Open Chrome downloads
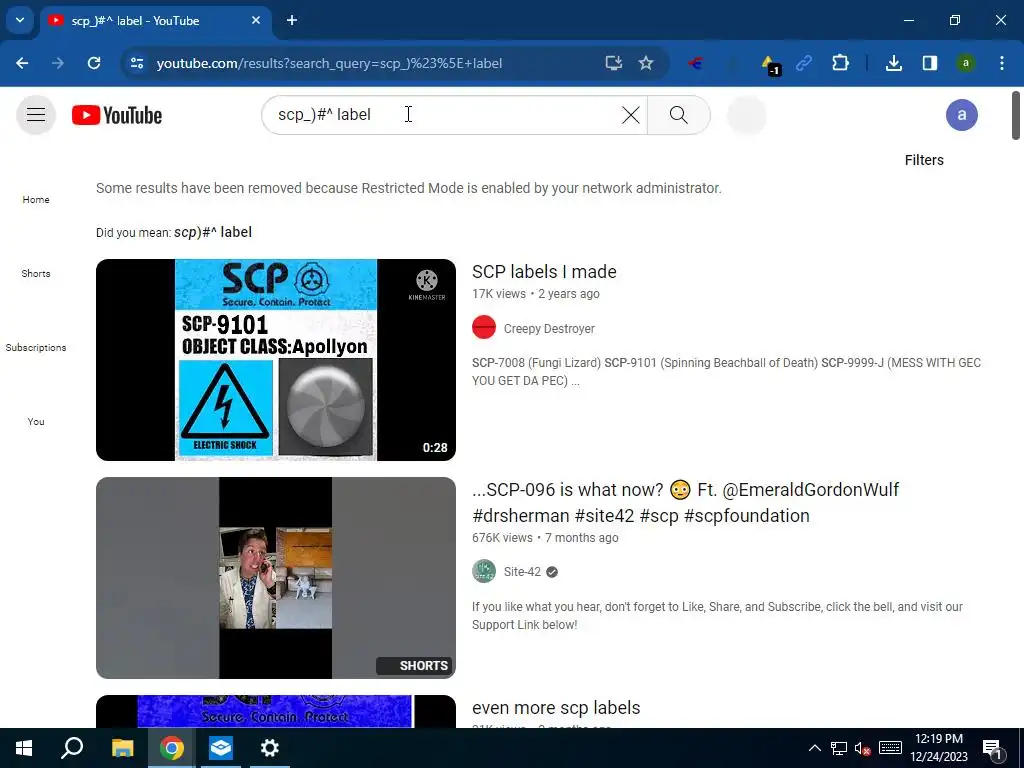 pyautogui.click(x=894, y=63)
